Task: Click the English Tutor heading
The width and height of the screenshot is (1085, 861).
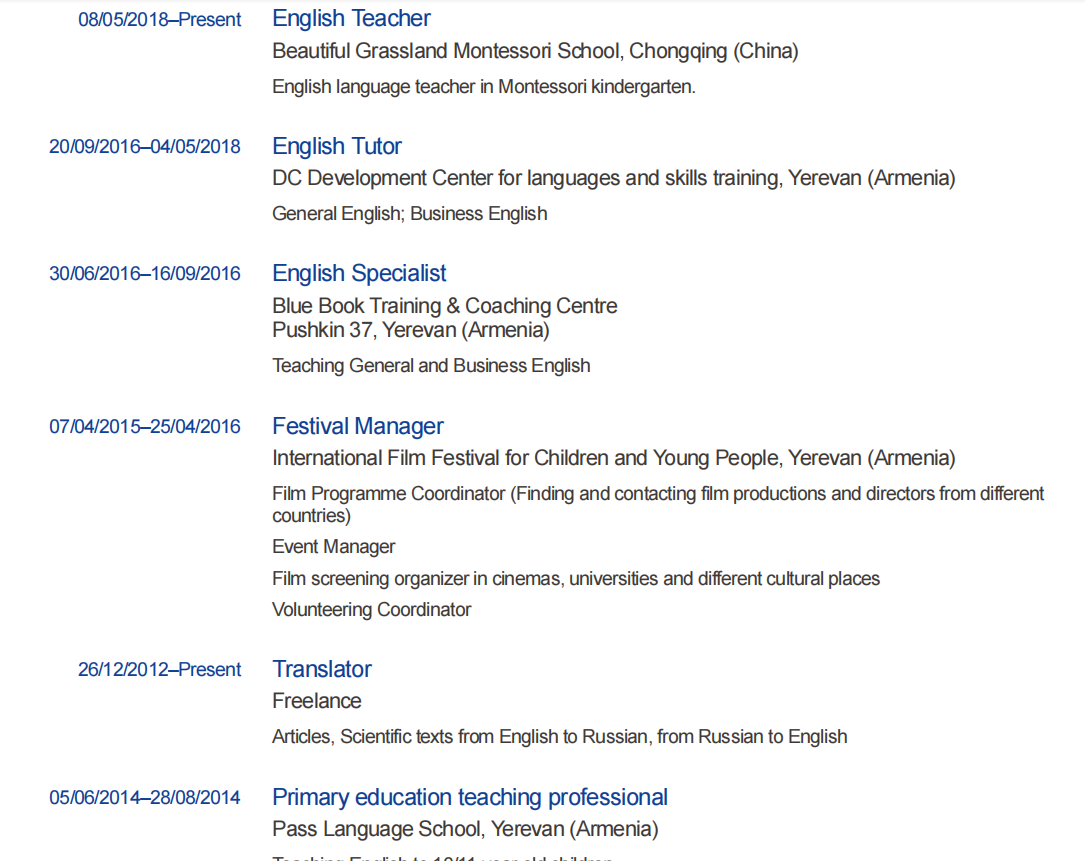Action: (x=337, y=147)
